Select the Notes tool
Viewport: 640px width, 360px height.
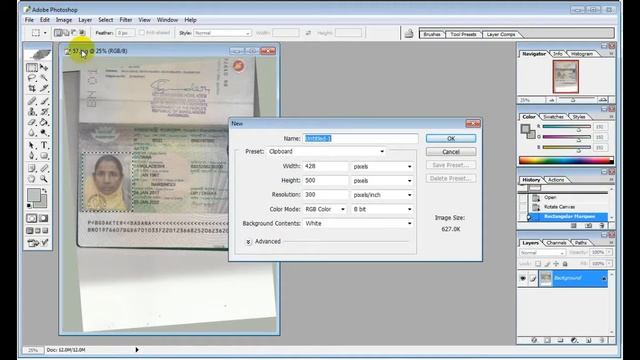(32, 168)
